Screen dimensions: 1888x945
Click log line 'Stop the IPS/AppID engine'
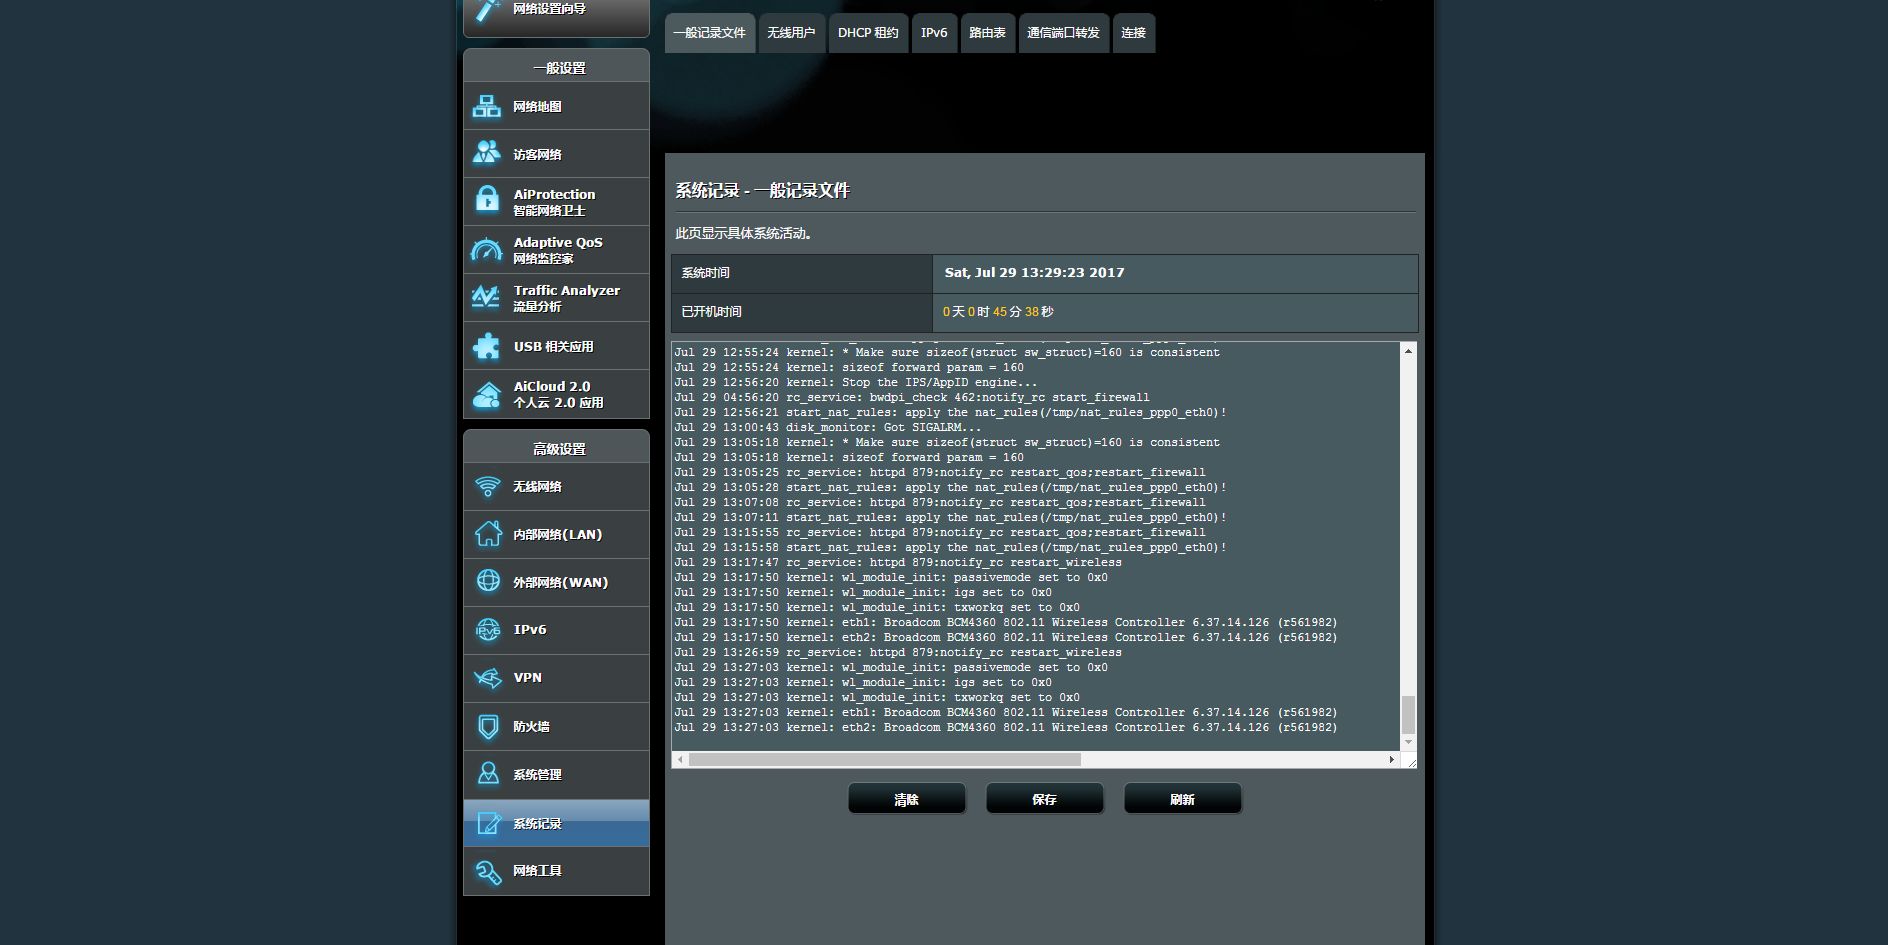pyautogui.click(x=856, y=382)
